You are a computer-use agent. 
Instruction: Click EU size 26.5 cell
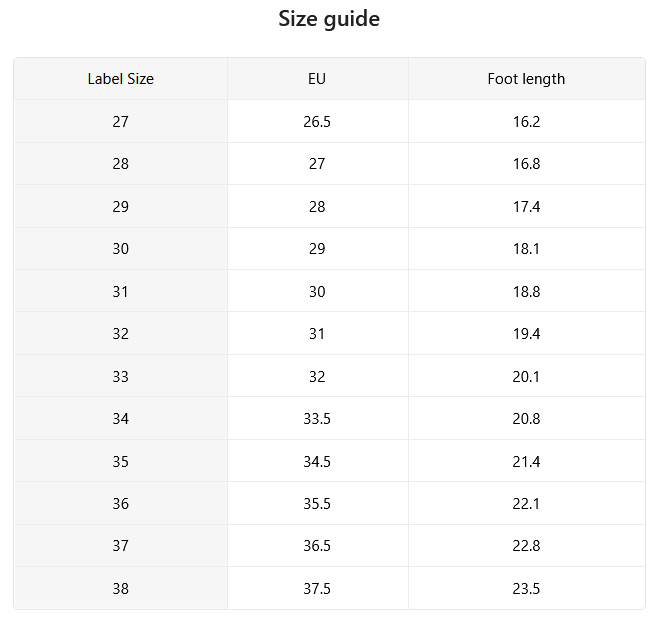(x=317, y=121)
